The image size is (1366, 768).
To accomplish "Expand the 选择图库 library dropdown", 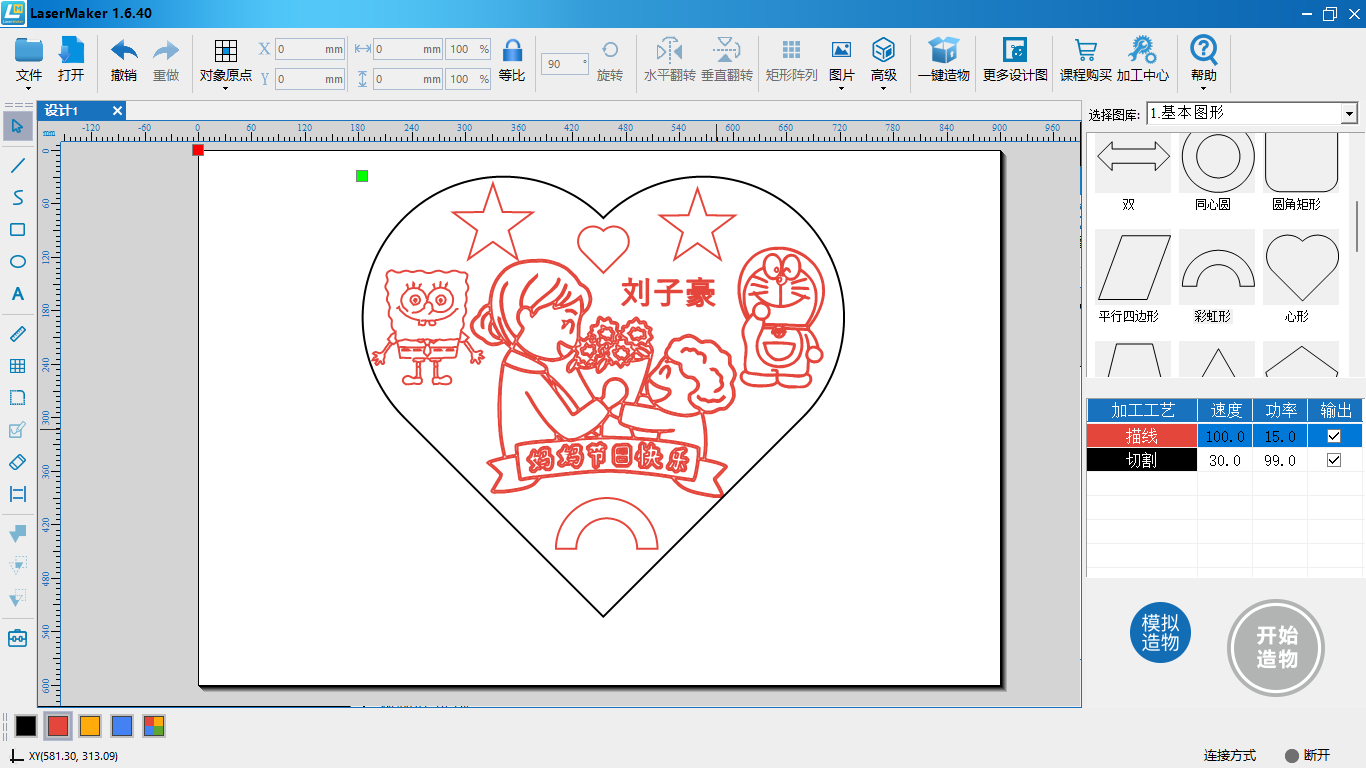I will pos(1349,114).
